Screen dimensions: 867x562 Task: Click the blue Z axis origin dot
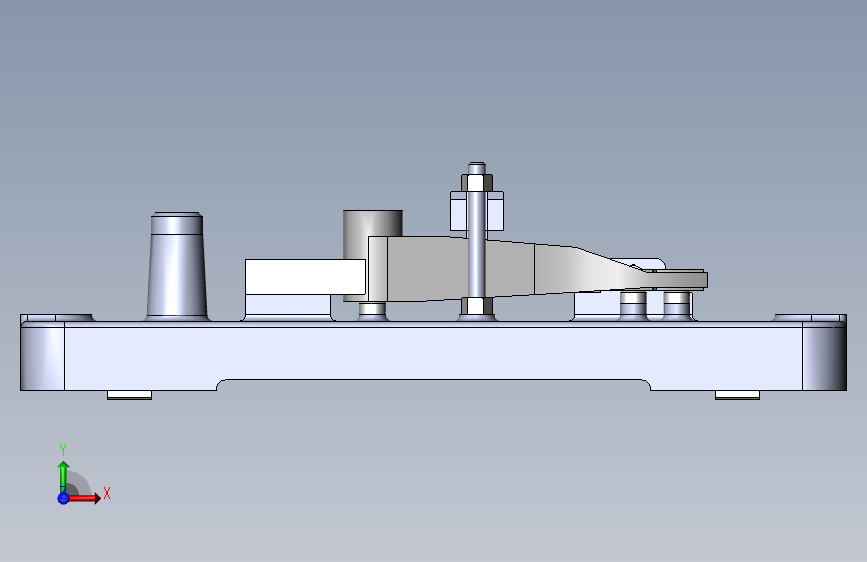(x=63, y=498)
